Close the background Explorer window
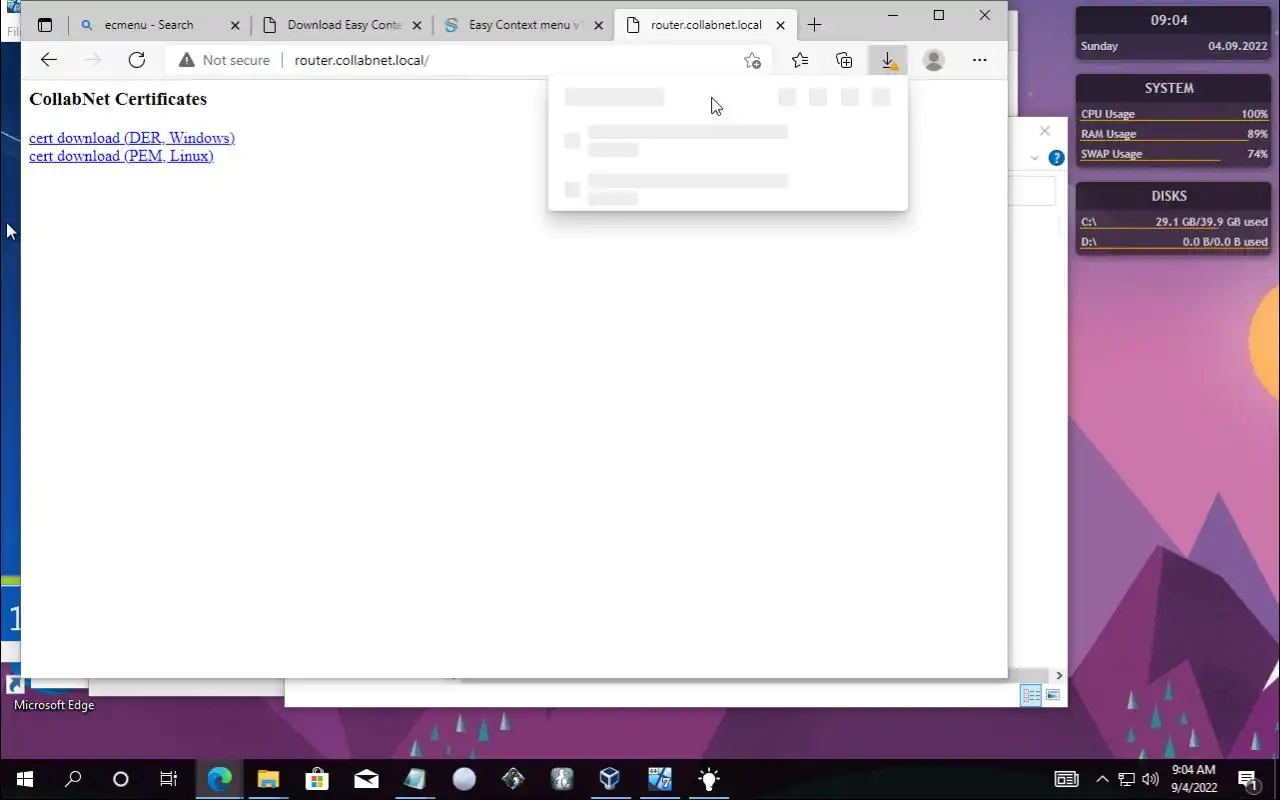The height and width of the screenshot is (800, 1280). [x=1045, y=131]
